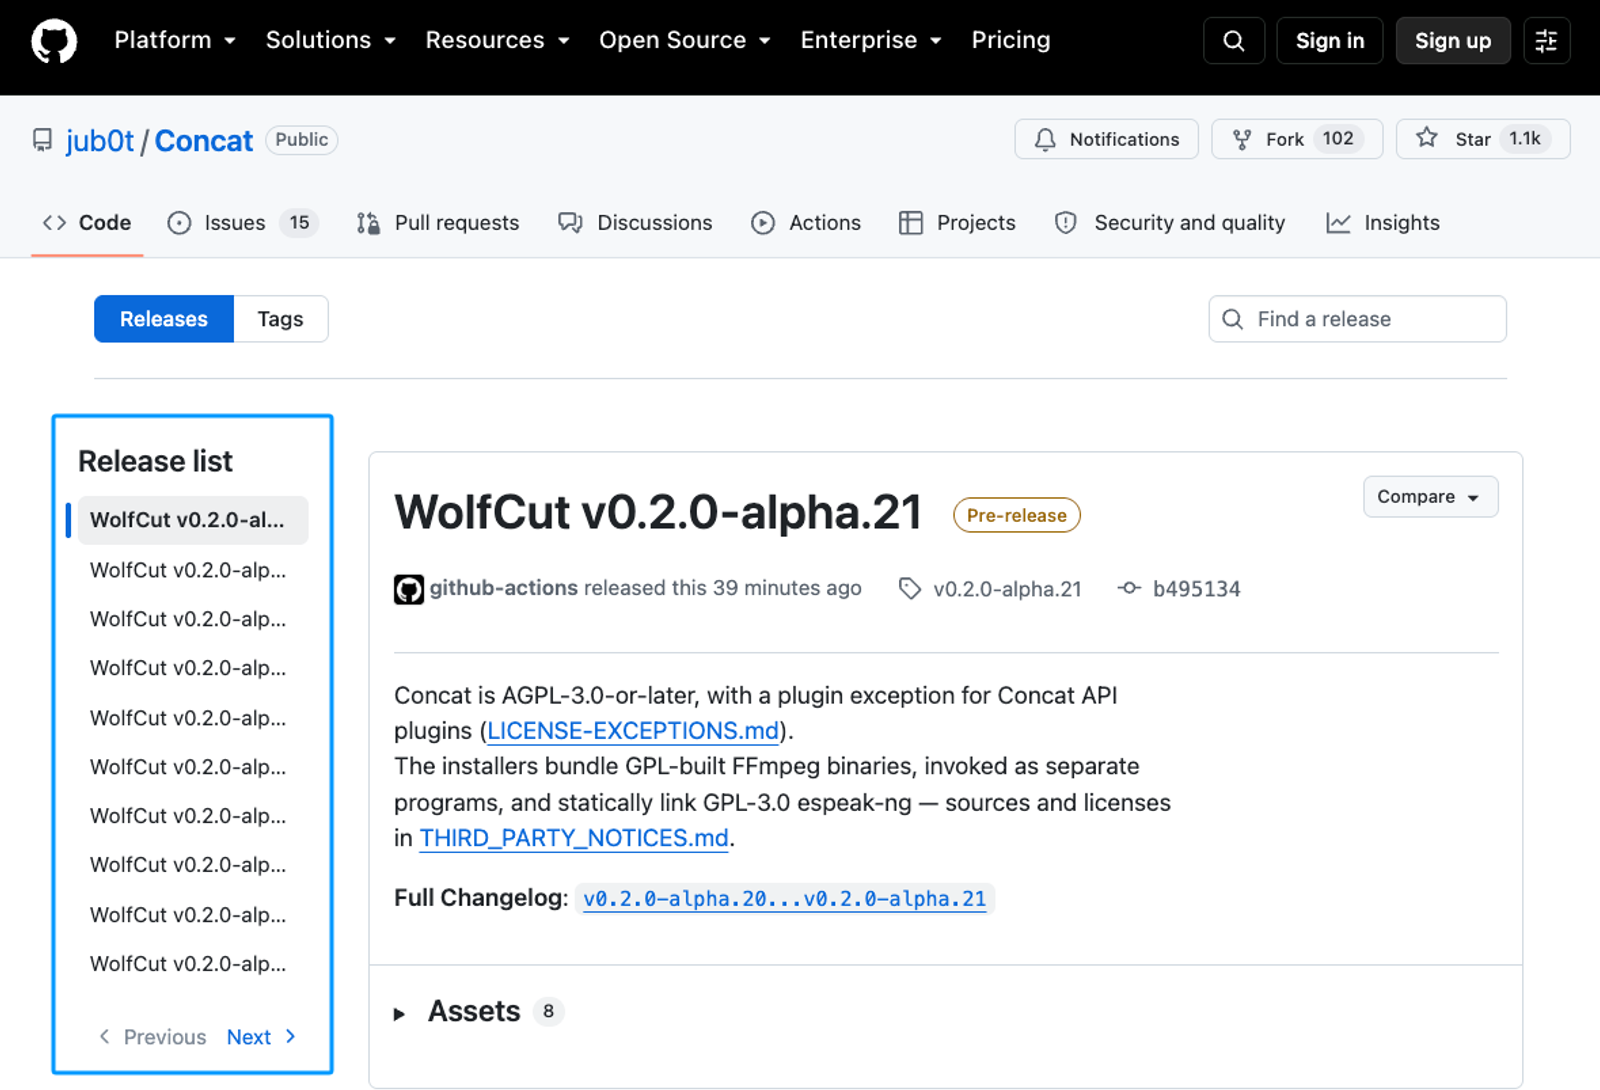The height and width of the screenshot is (1090, 1600).
Task: Click the Insights graph icon
Action: point(1338,223)
